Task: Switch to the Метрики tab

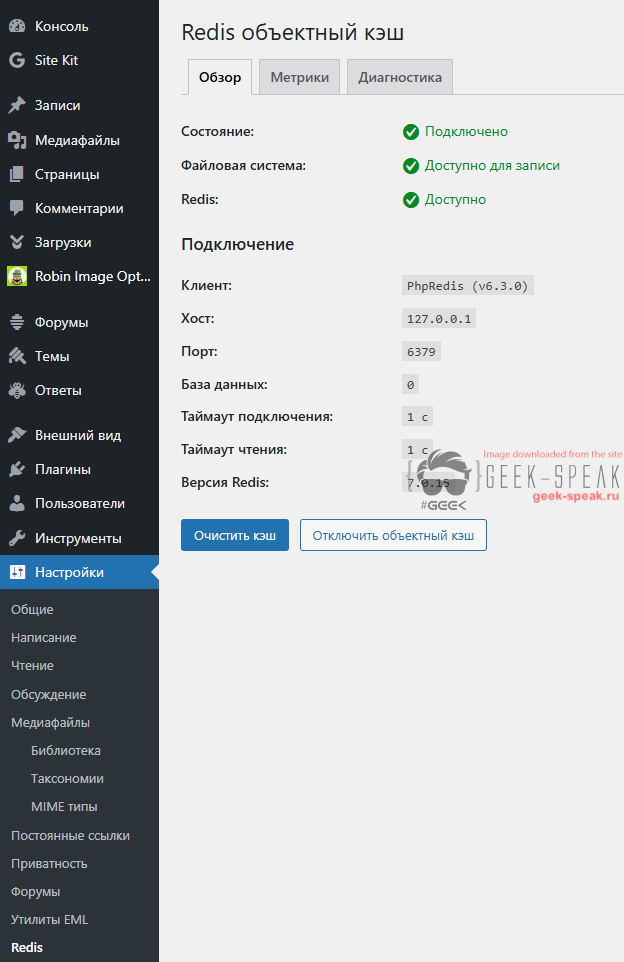Action: coord(299,78)
